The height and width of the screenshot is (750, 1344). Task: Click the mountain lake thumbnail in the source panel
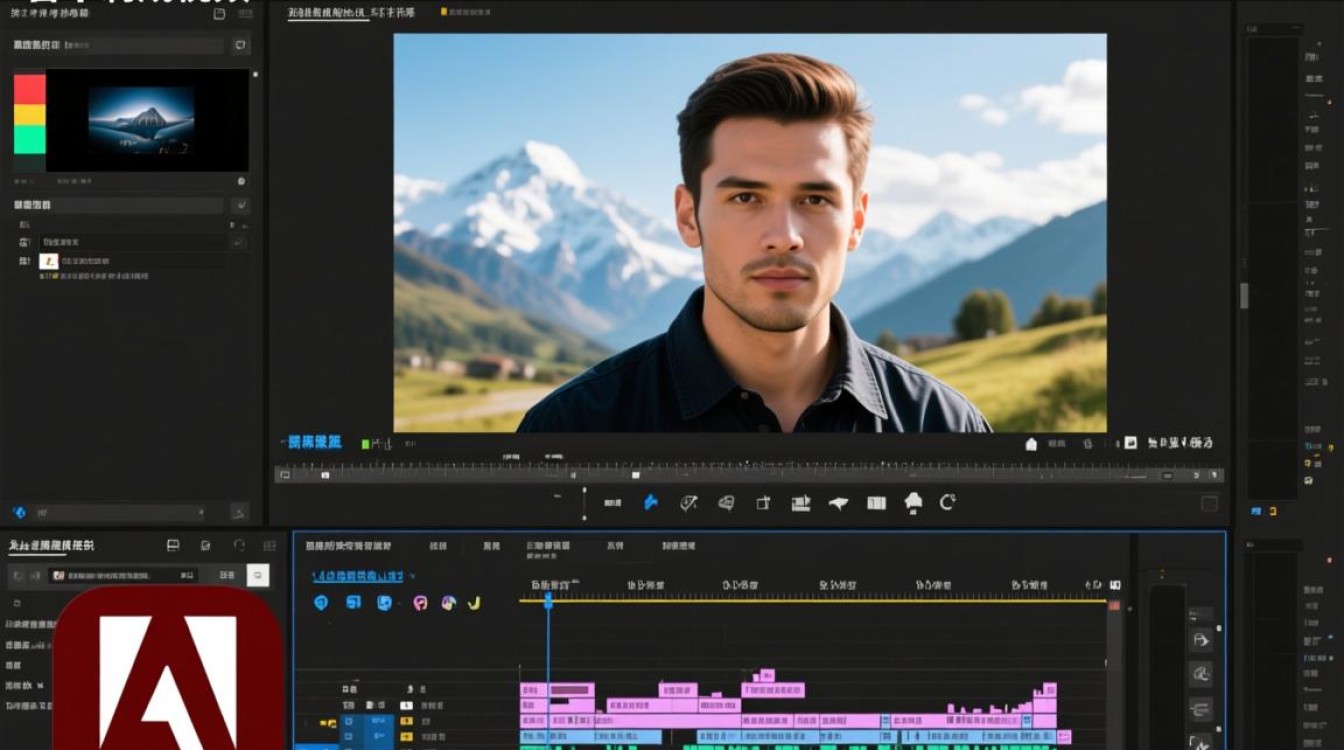click(x=141, y=119)
